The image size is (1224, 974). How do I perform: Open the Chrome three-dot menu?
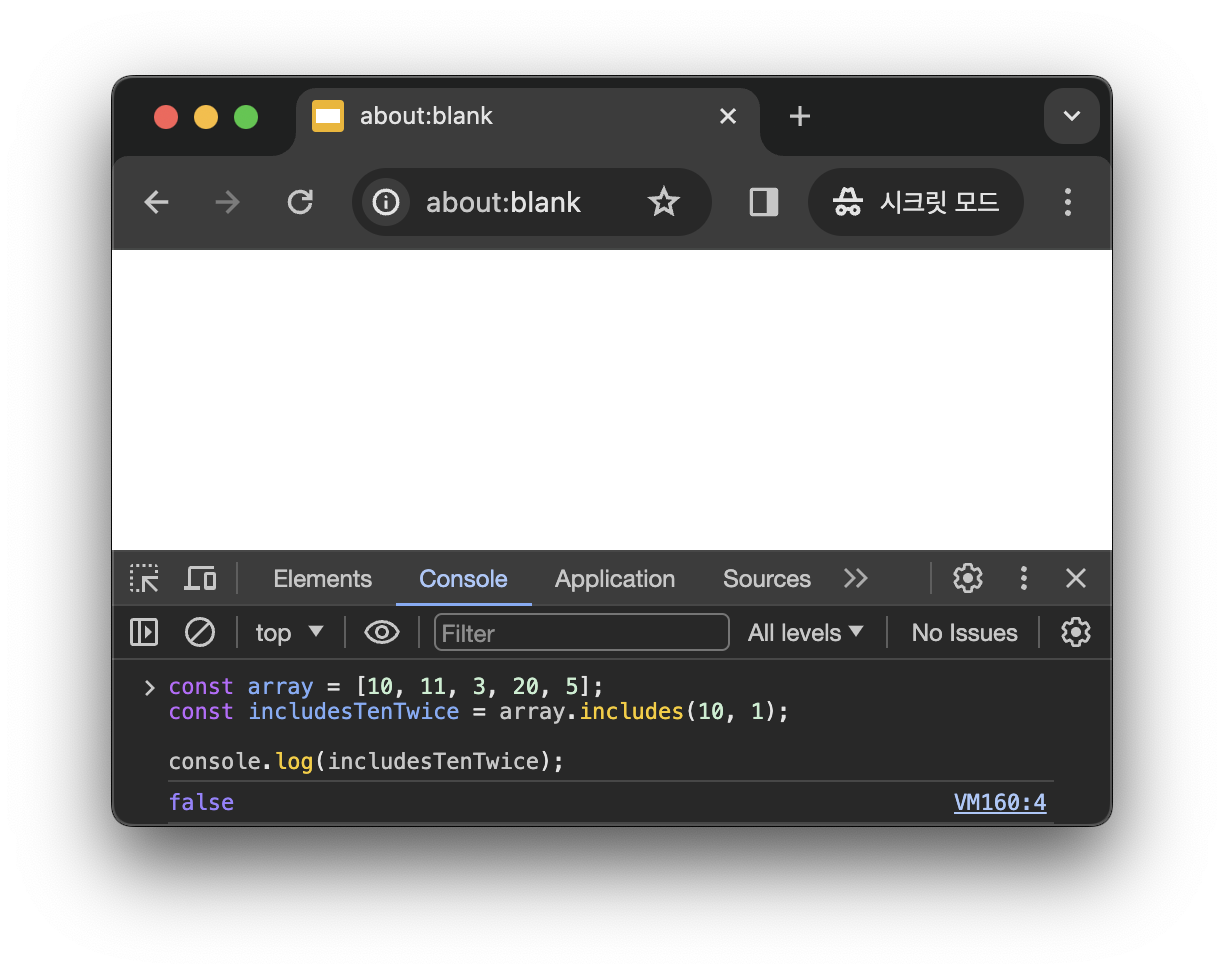coord(1067,202)
